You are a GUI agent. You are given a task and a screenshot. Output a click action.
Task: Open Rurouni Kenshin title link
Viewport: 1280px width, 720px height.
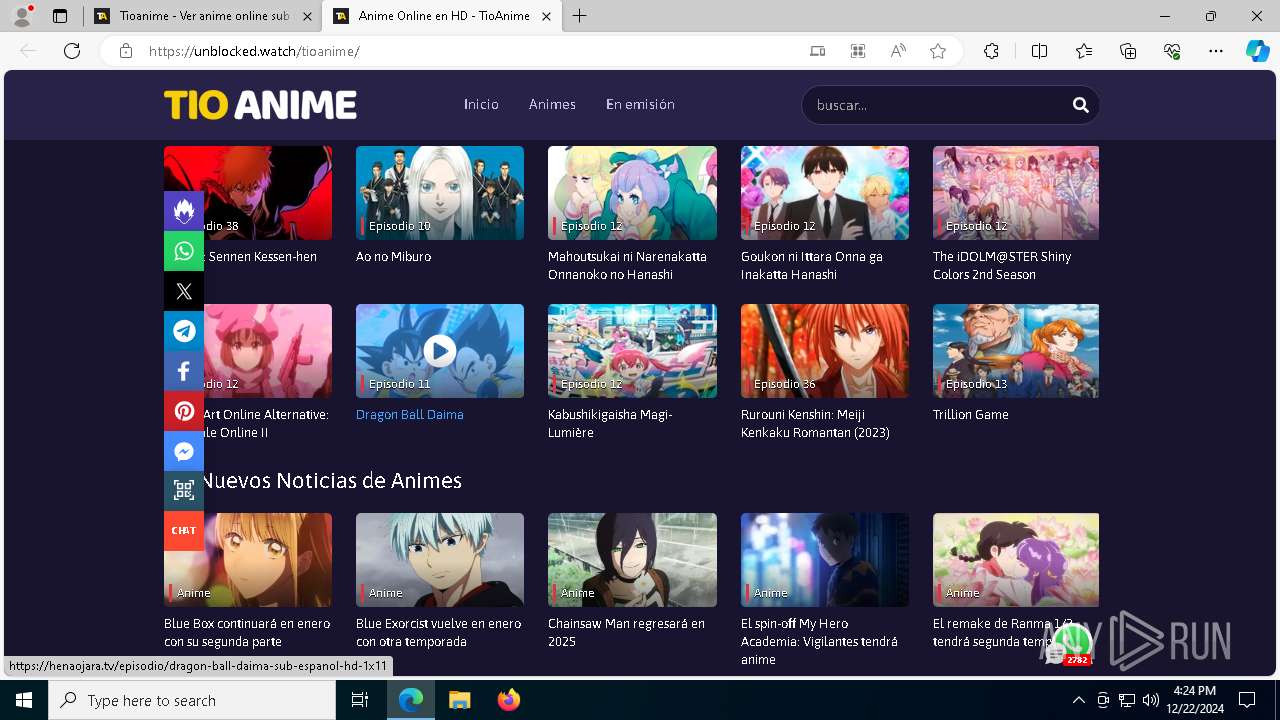(x=815, y=424)
